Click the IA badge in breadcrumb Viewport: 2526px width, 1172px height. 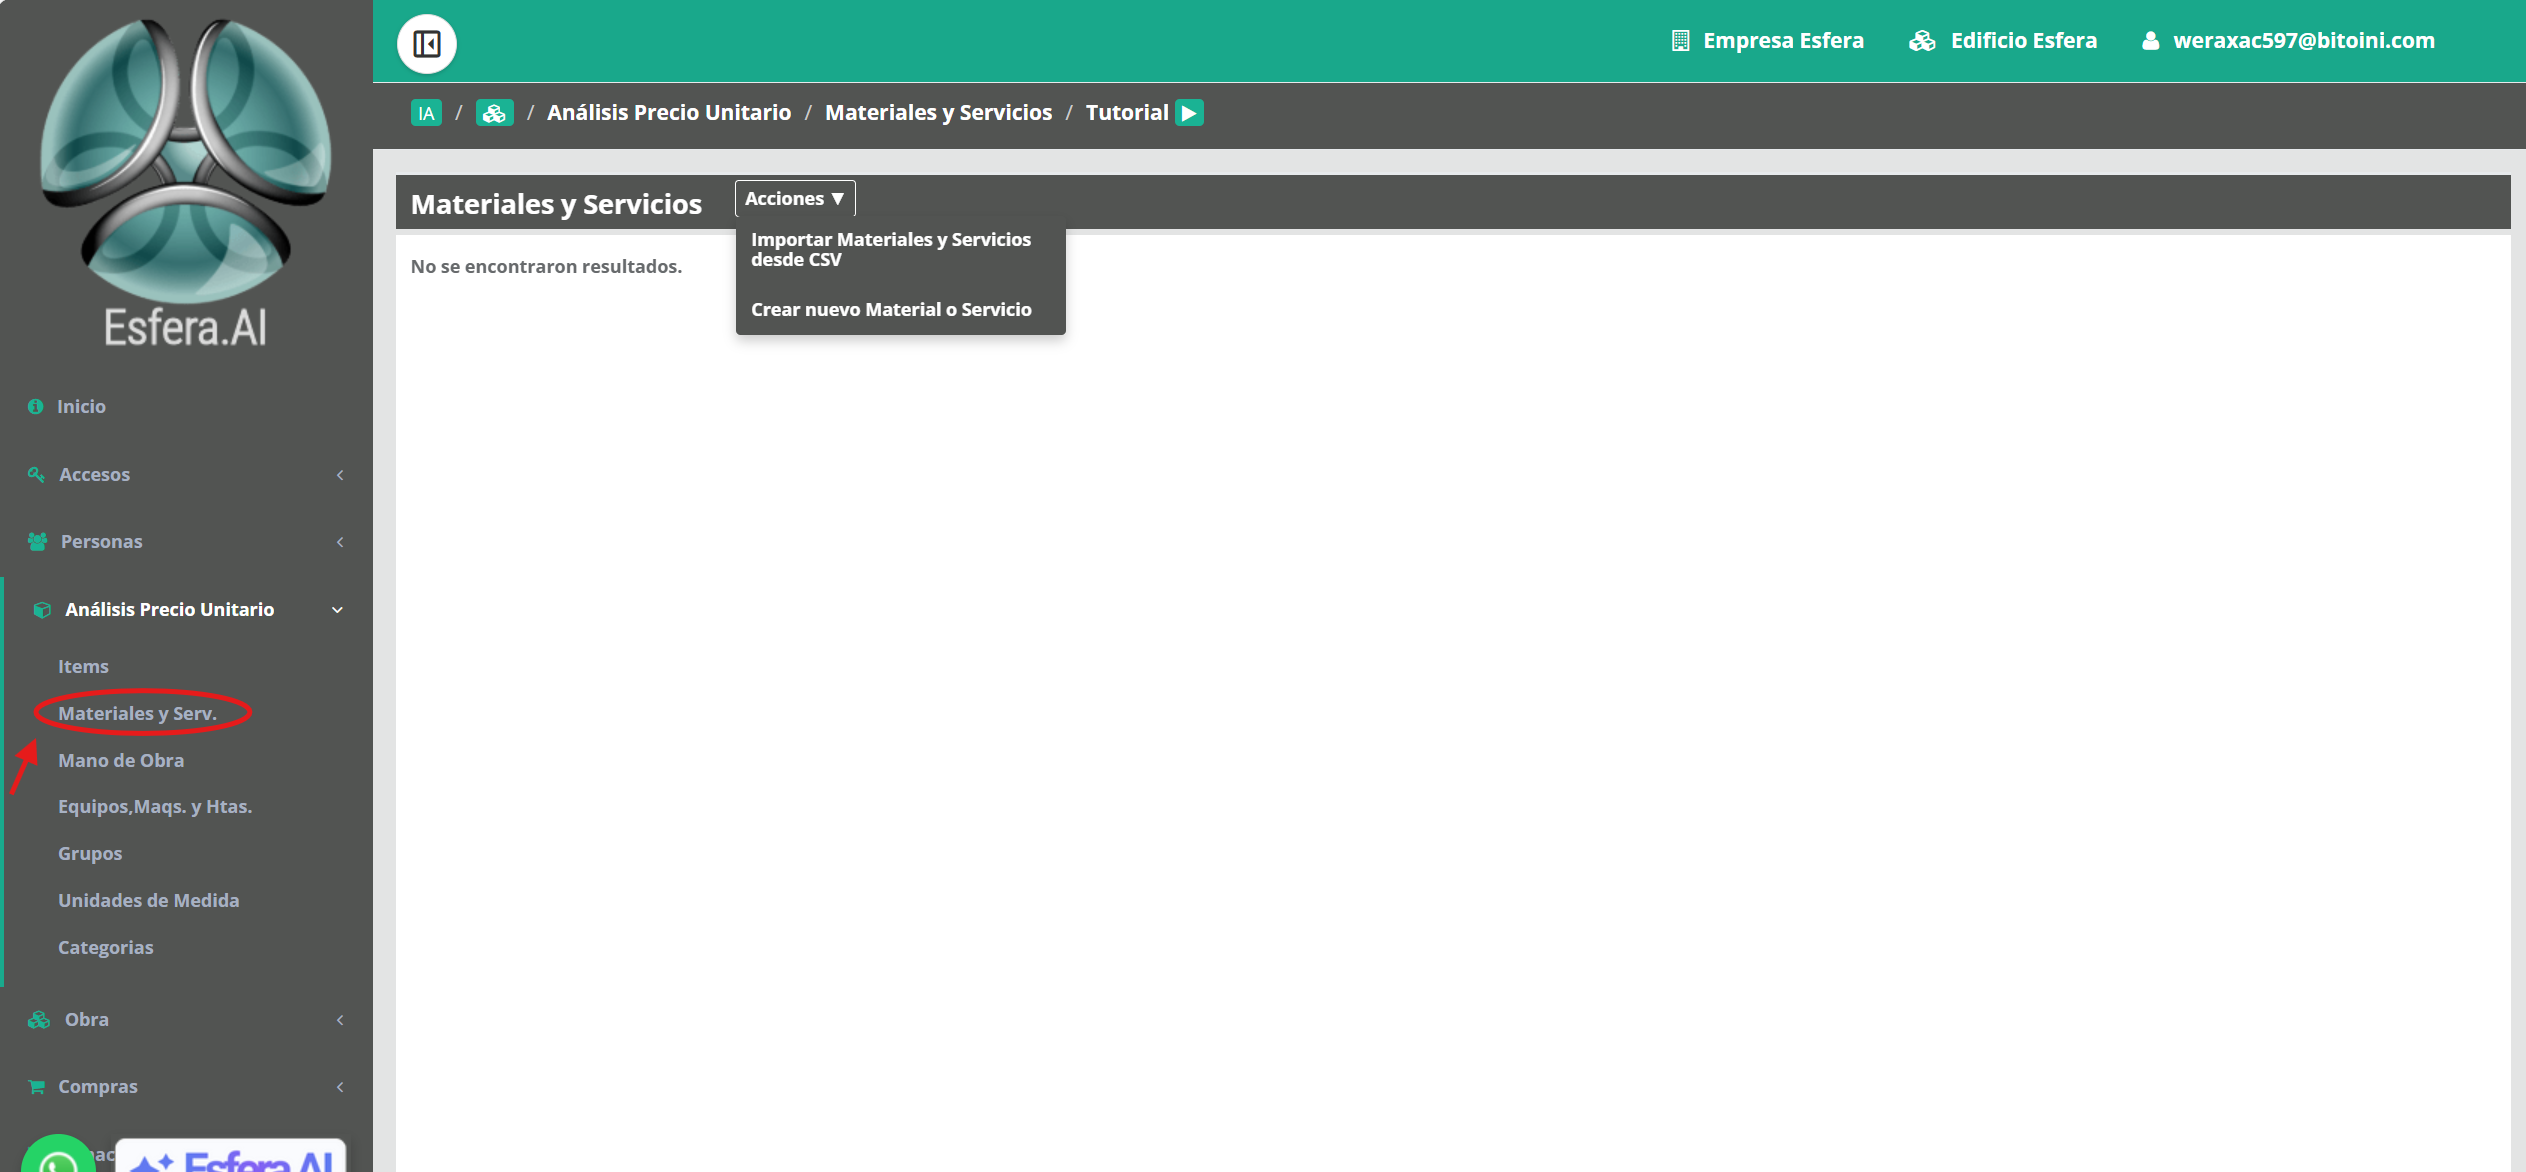pos(426,113)
